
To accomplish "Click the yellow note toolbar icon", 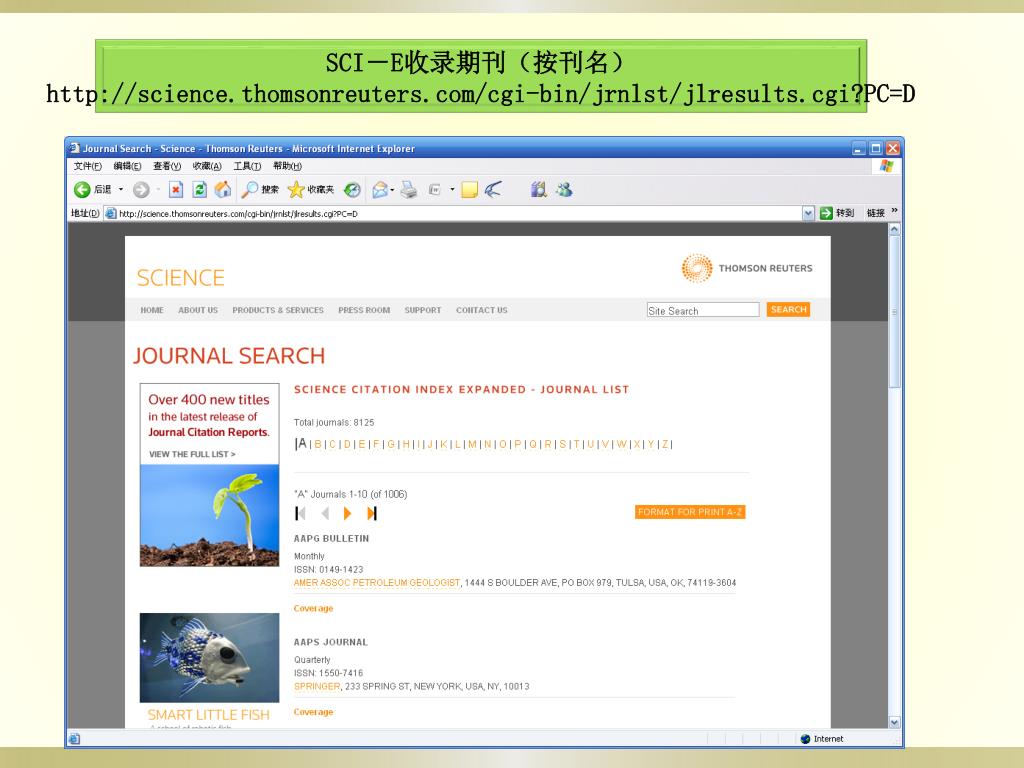I will click(469, 189).
